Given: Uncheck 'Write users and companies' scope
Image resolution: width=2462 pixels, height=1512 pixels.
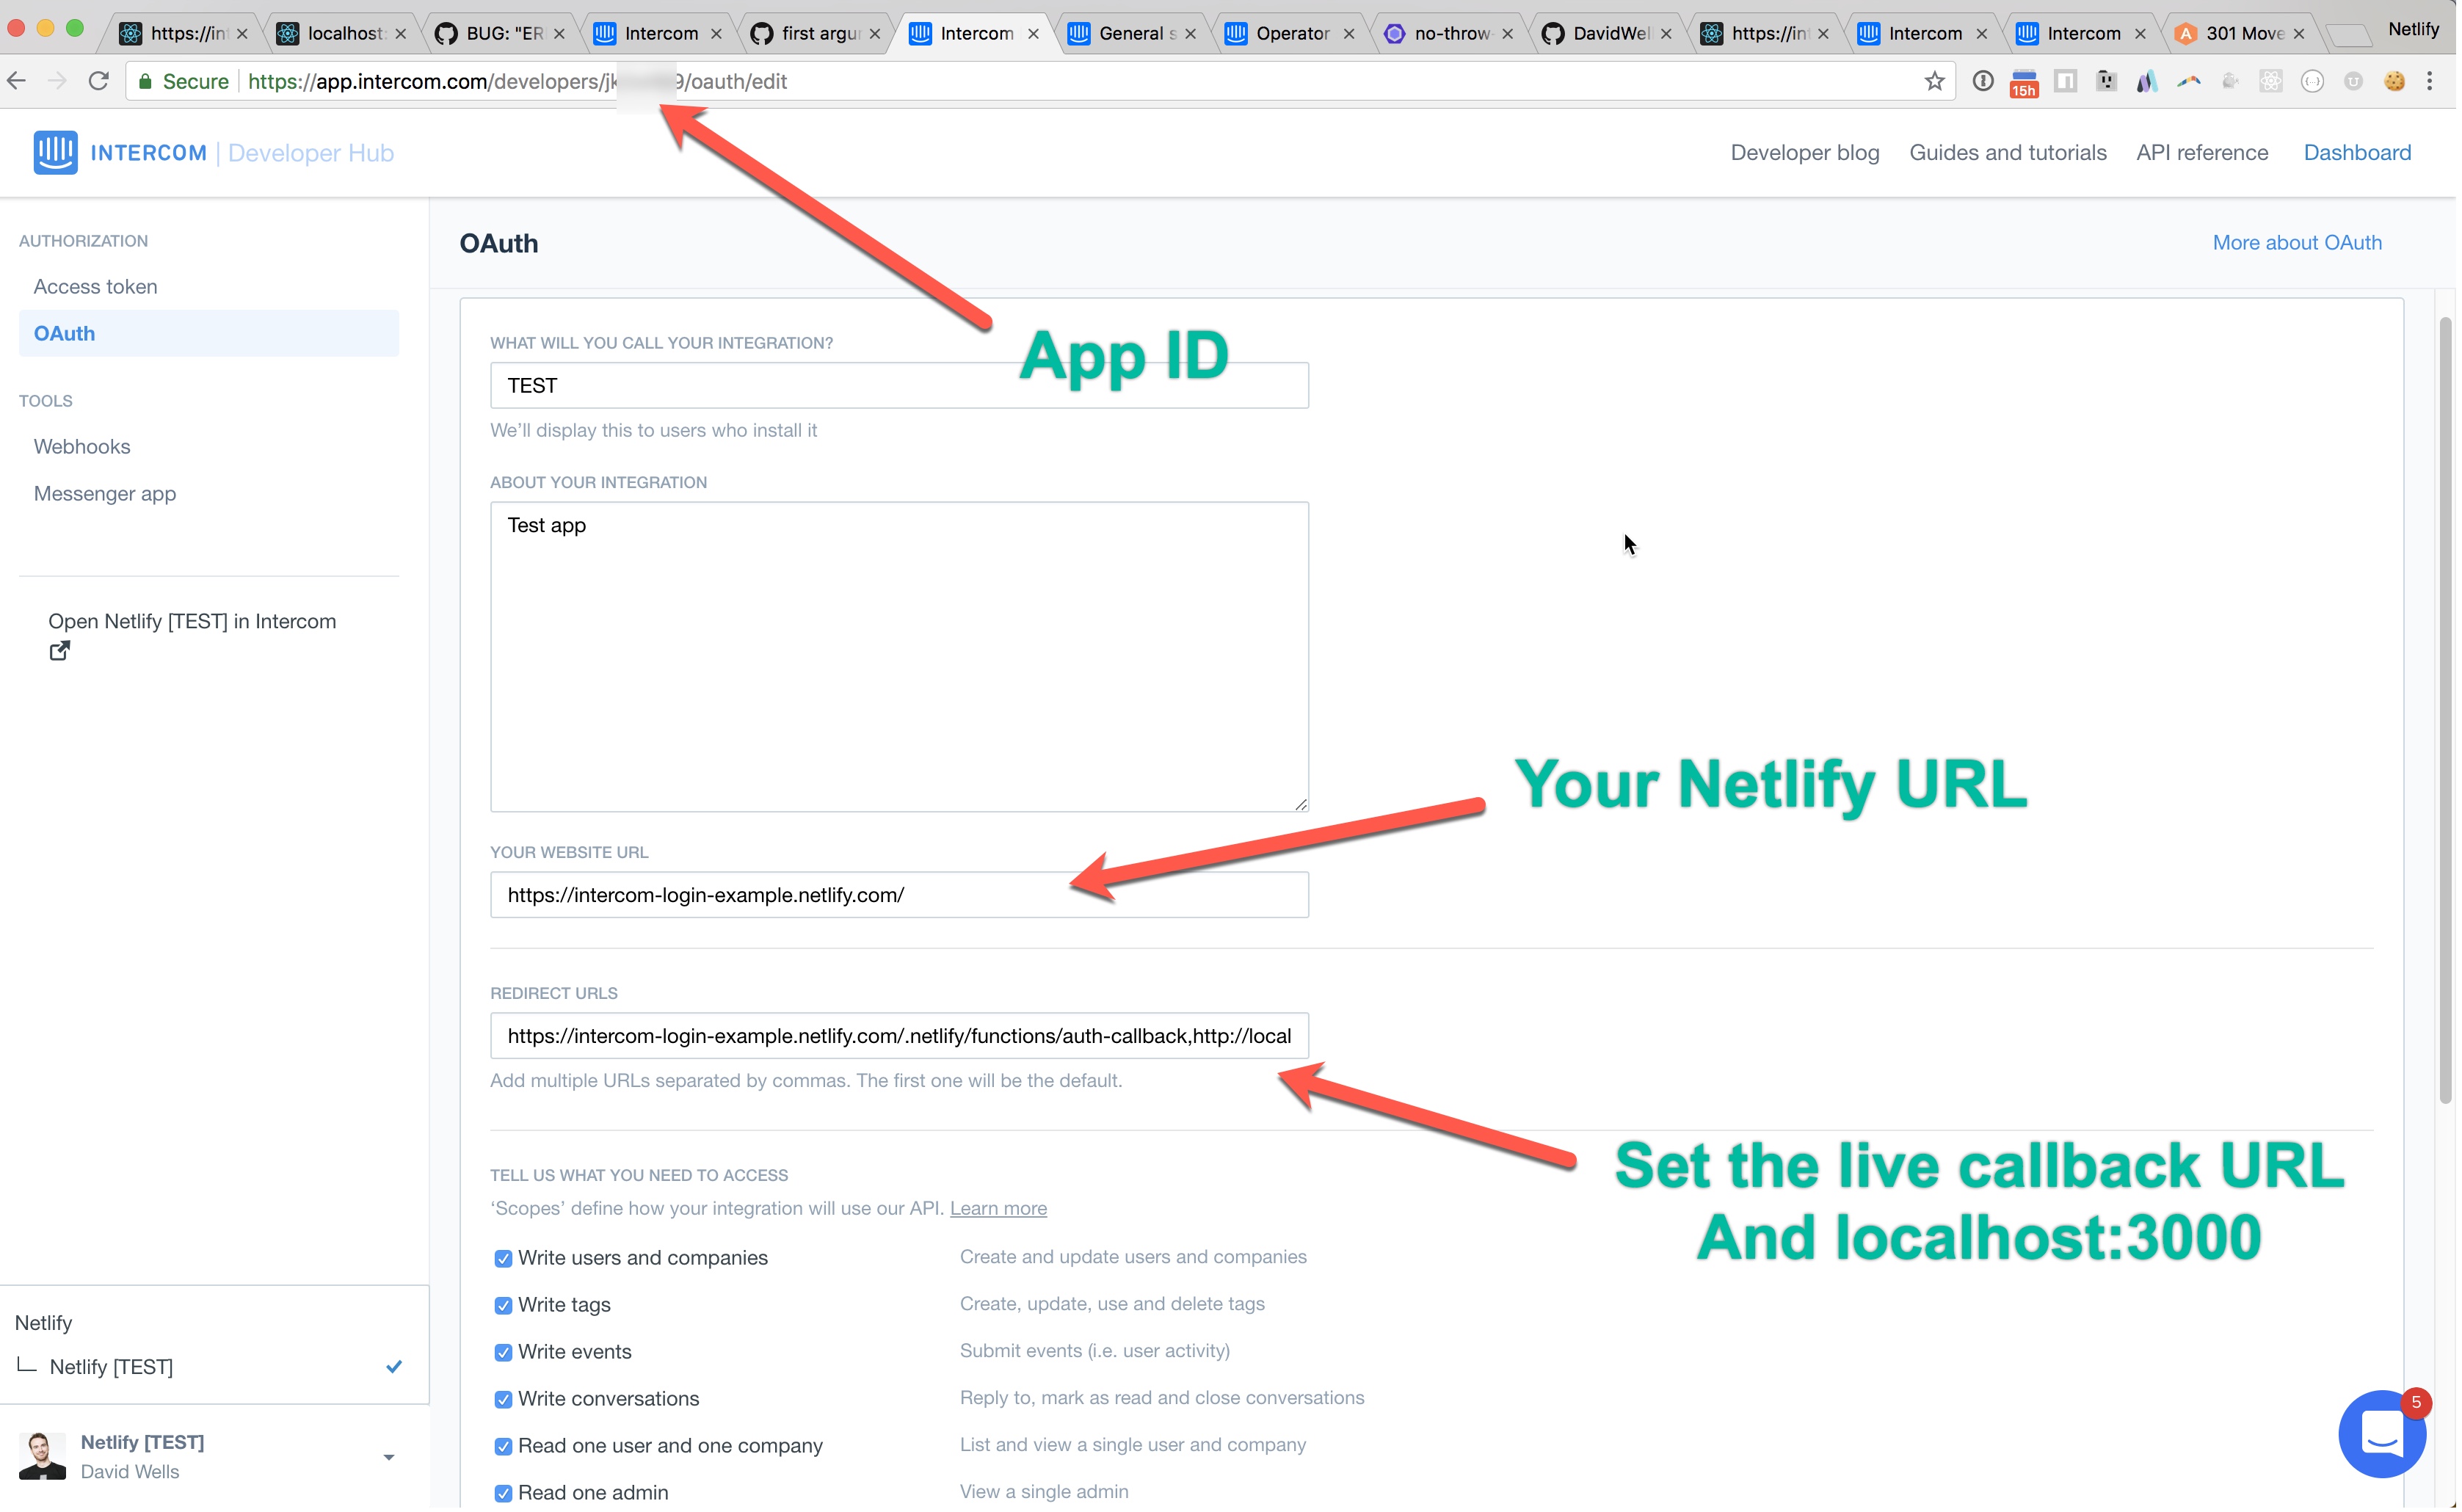Looking at the screenshot, I should pos(504,1261).
